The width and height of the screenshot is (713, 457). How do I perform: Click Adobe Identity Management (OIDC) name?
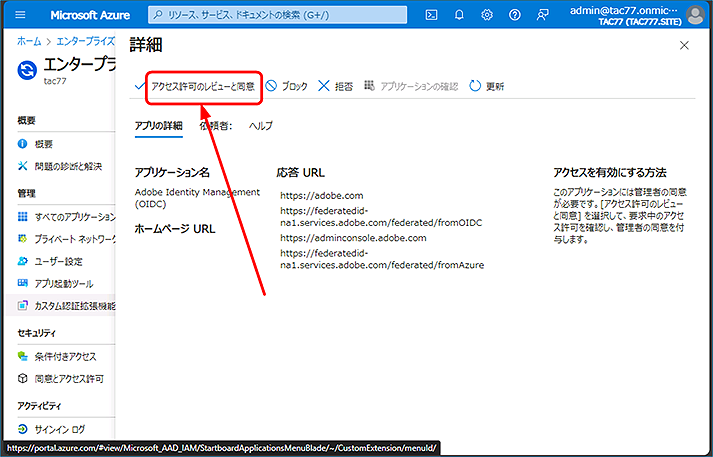point(197,198)
